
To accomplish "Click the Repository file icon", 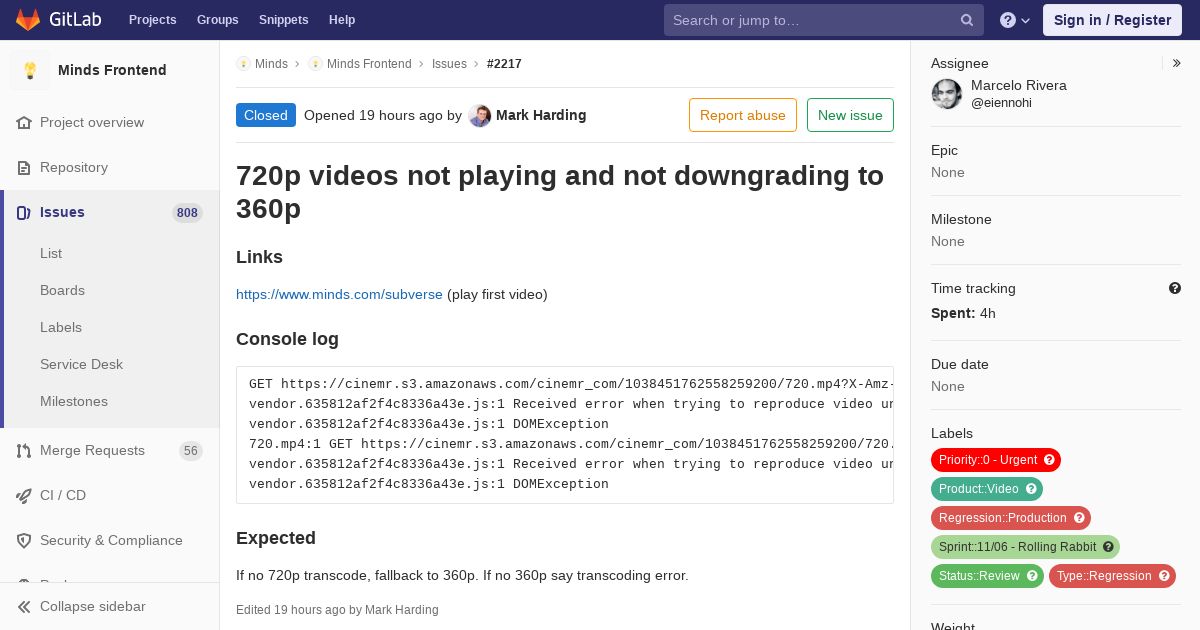I will 24,167.
